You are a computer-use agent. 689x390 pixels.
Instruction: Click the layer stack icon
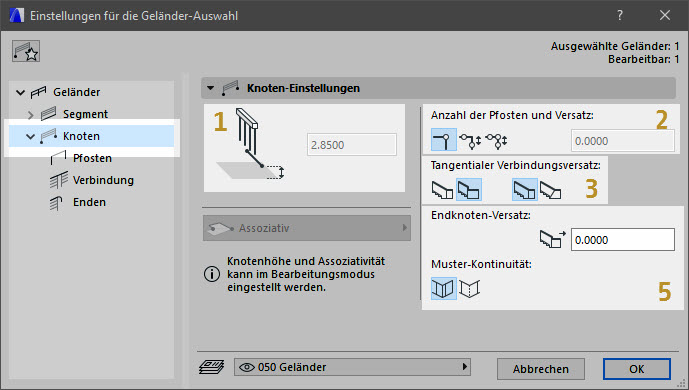click(x=211, y=367)
